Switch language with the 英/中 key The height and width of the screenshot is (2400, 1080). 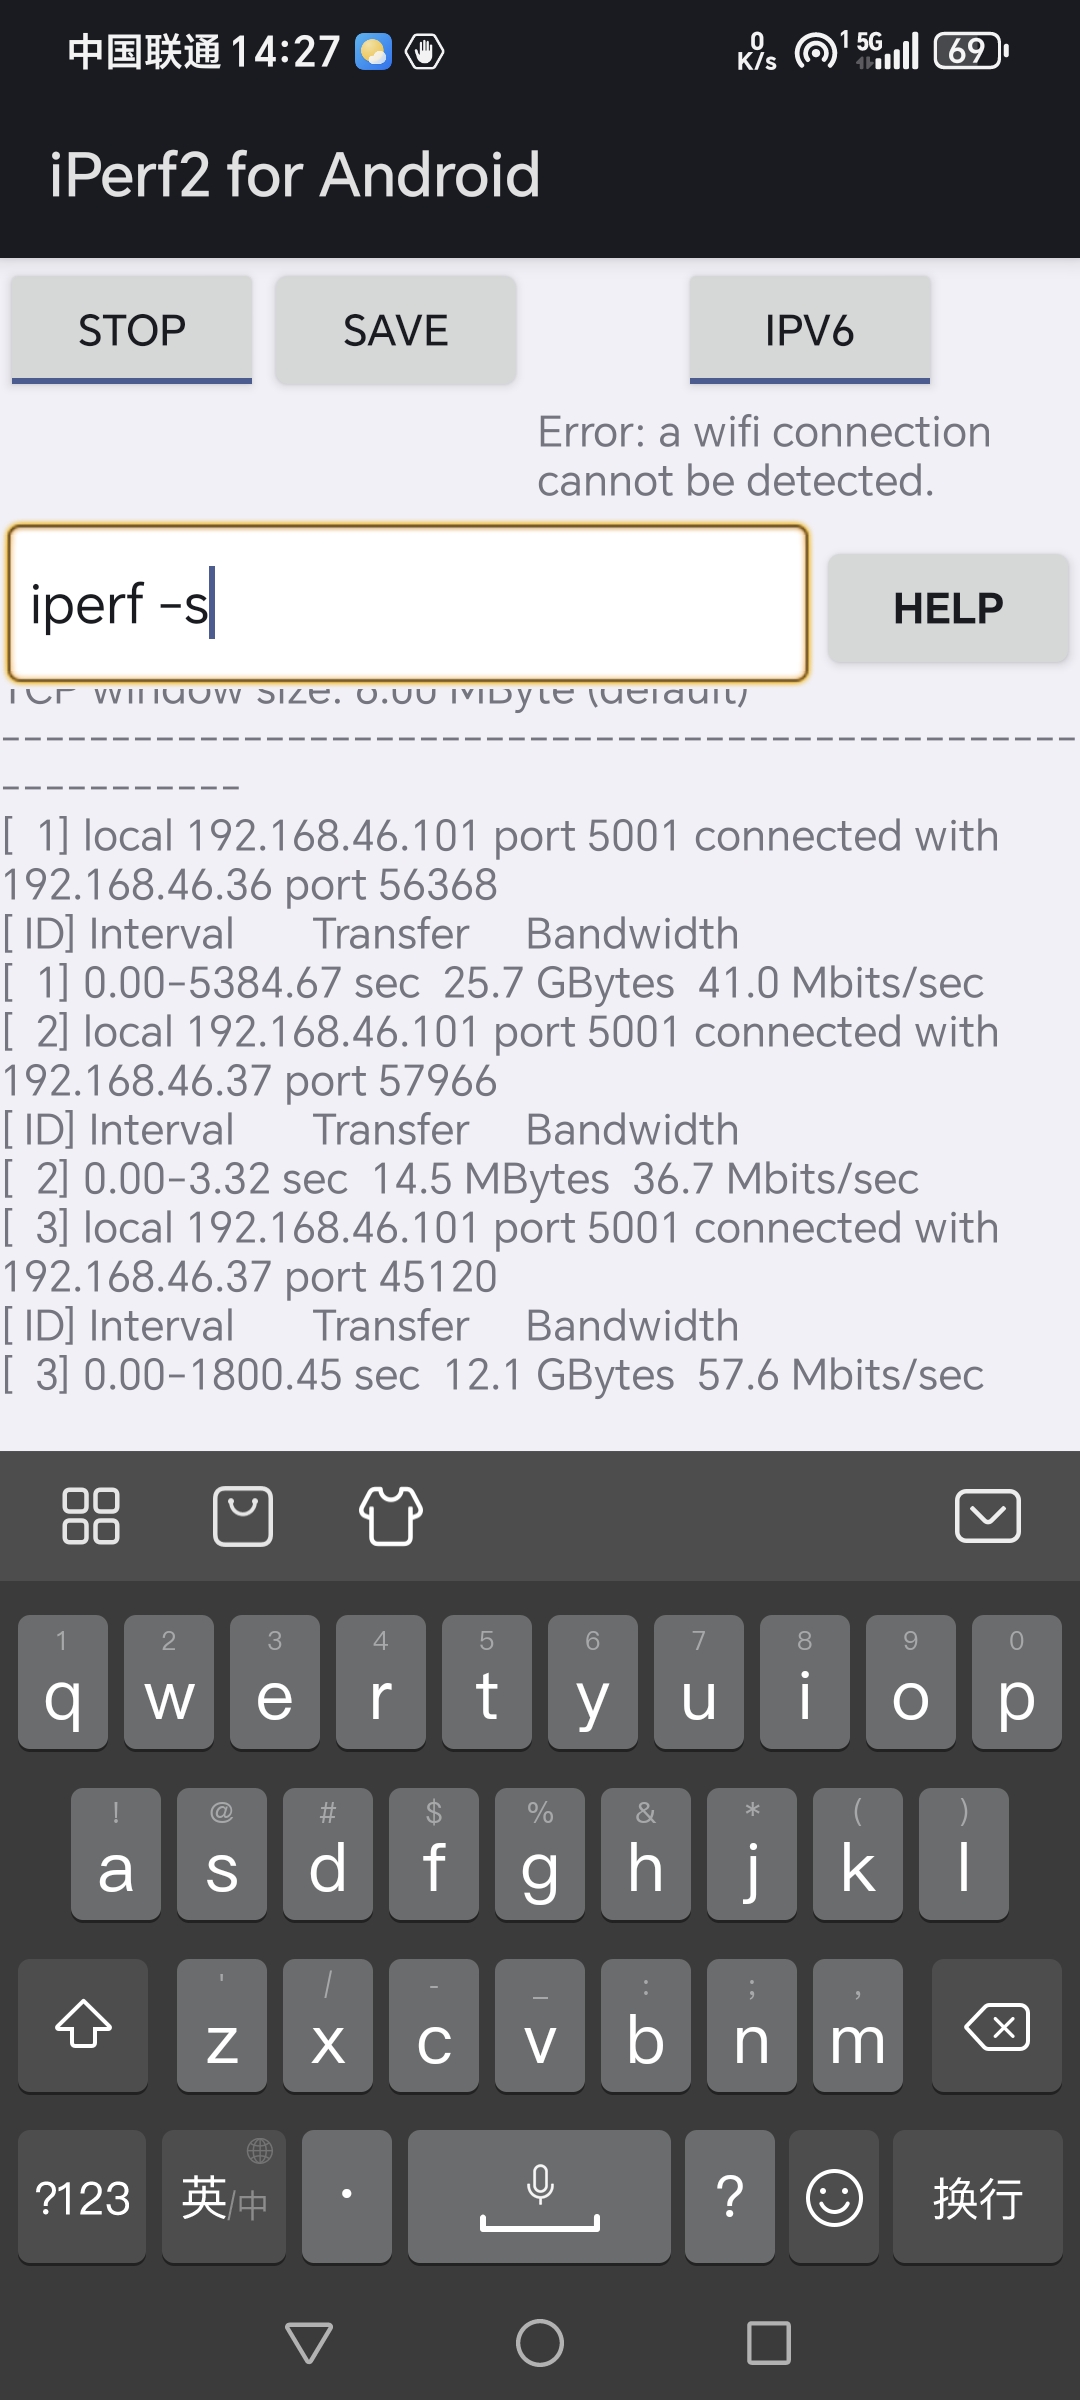(x=224, y=2197)
